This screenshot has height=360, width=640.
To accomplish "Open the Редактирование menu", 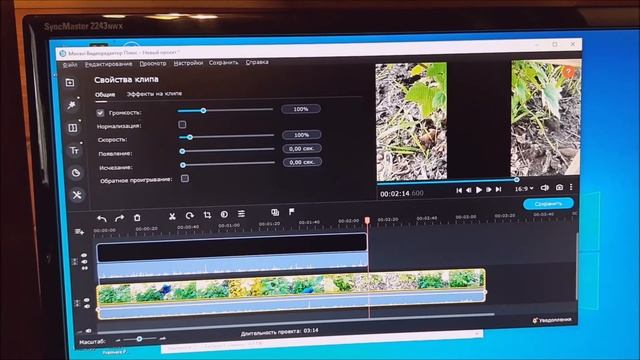I will click(109, 64).
